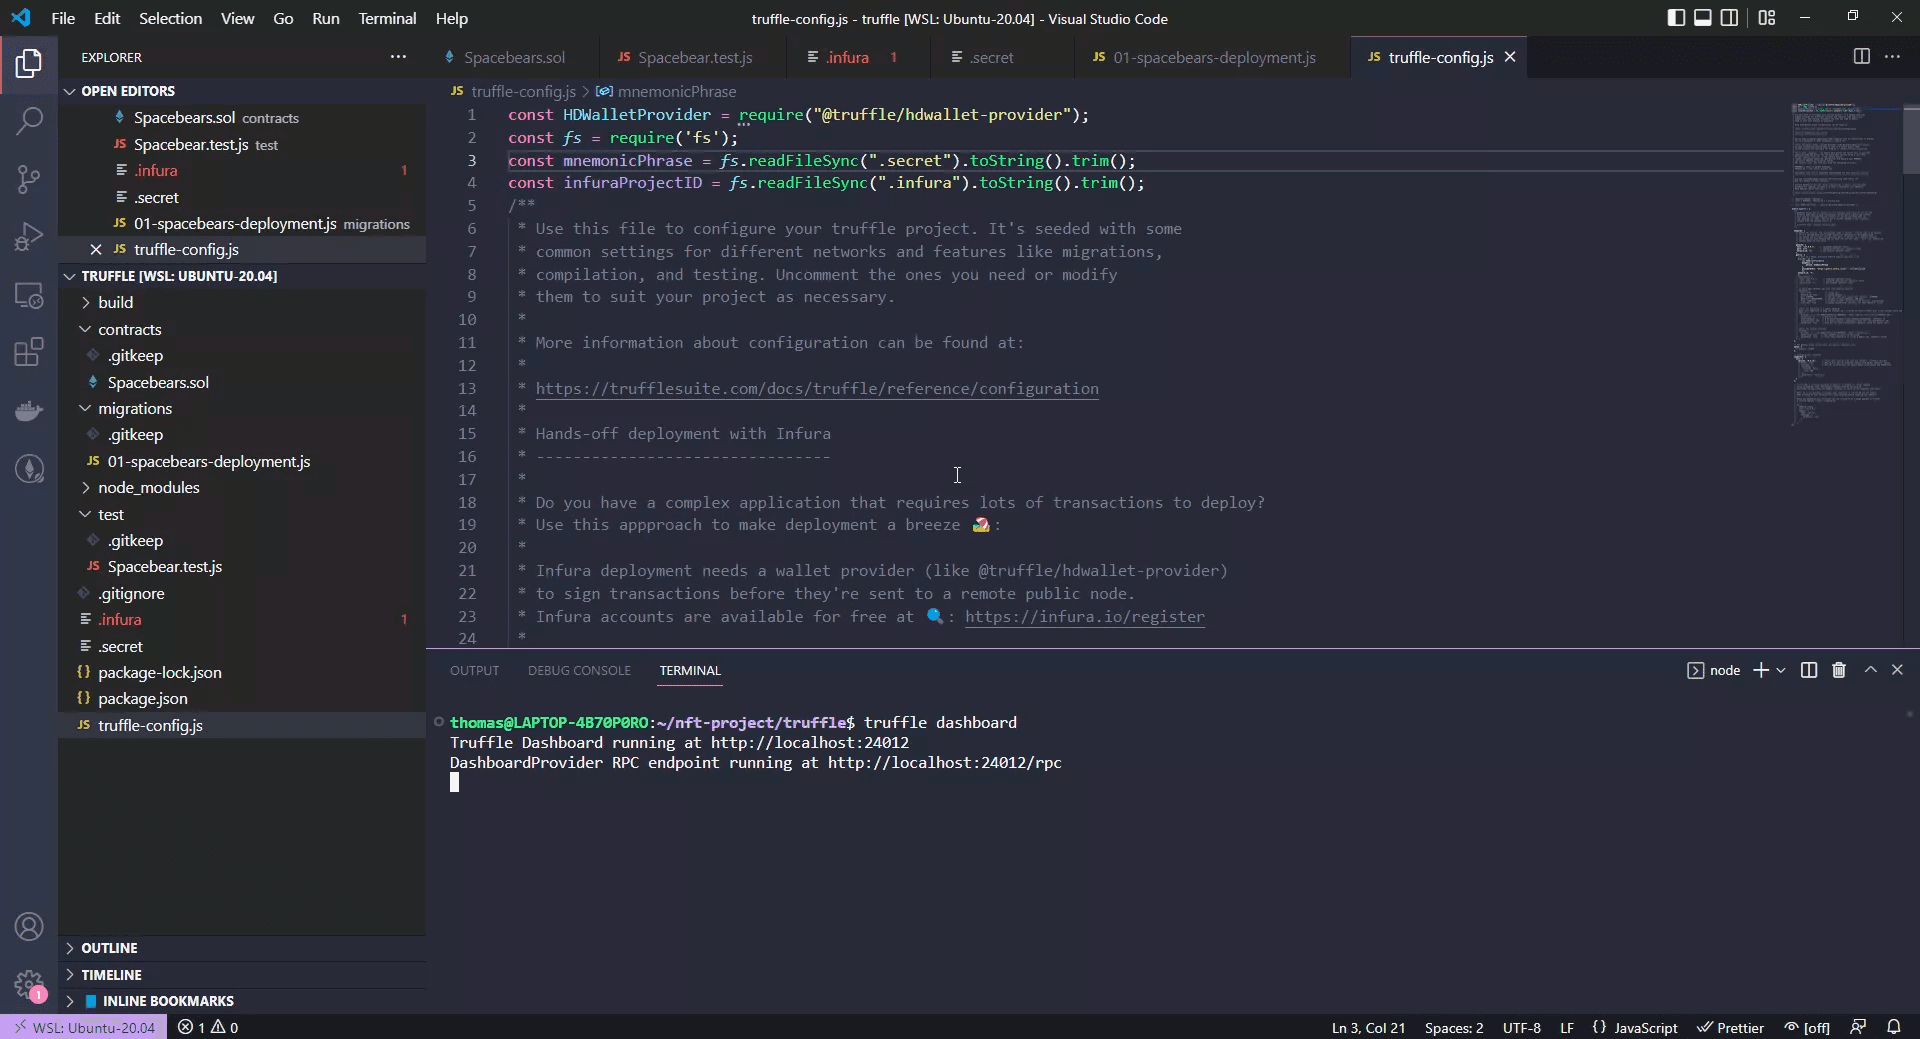Open Run and Debug view icon

[29, 237]
